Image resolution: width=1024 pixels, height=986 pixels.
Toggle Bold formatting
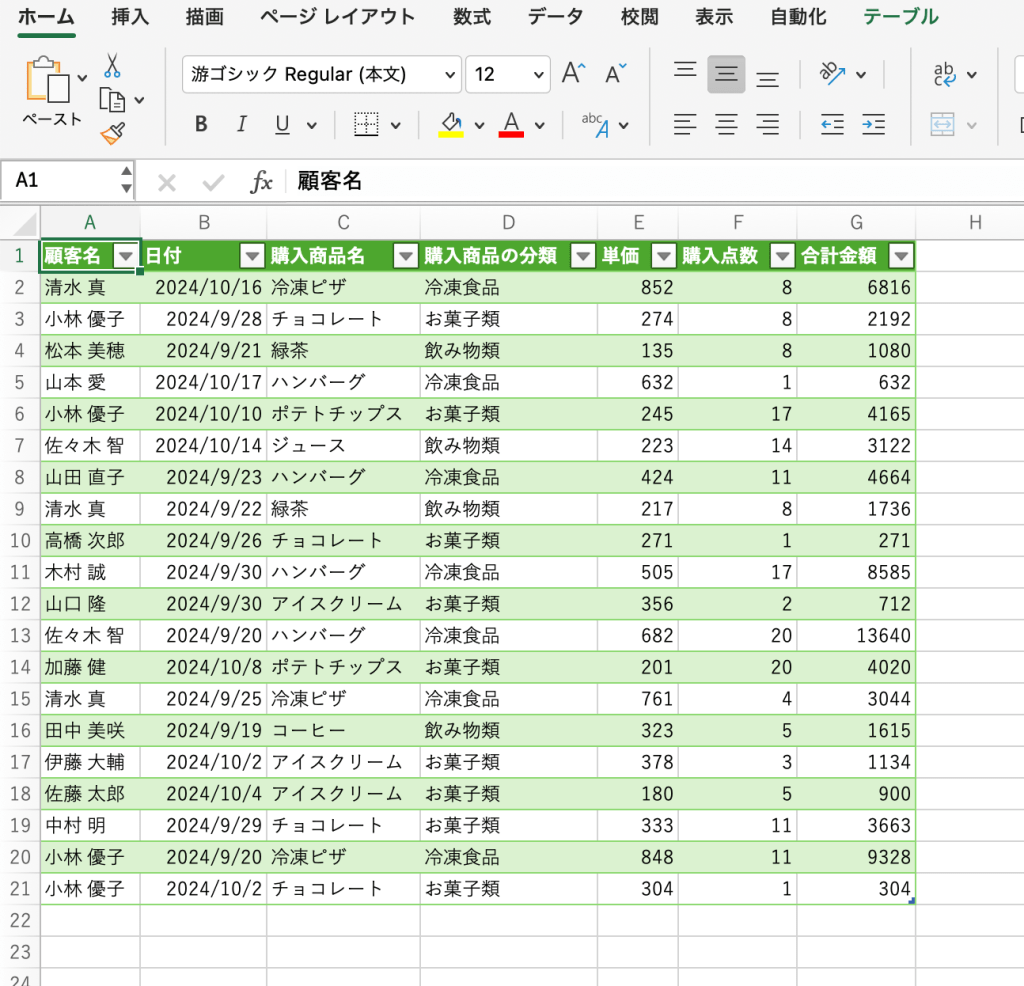201,125
